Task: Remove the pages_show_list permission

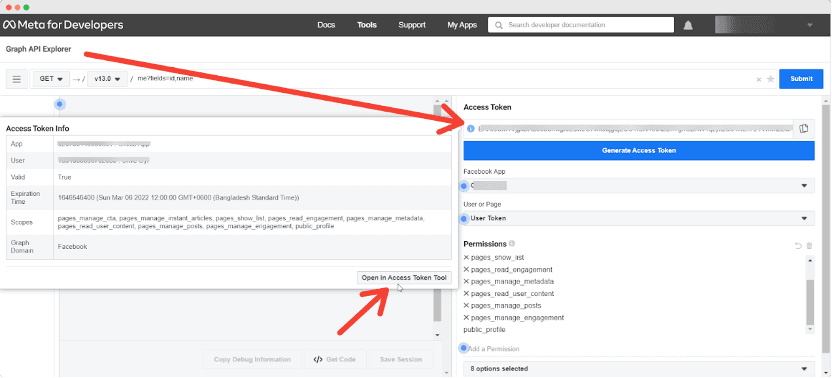Action: 466,257
